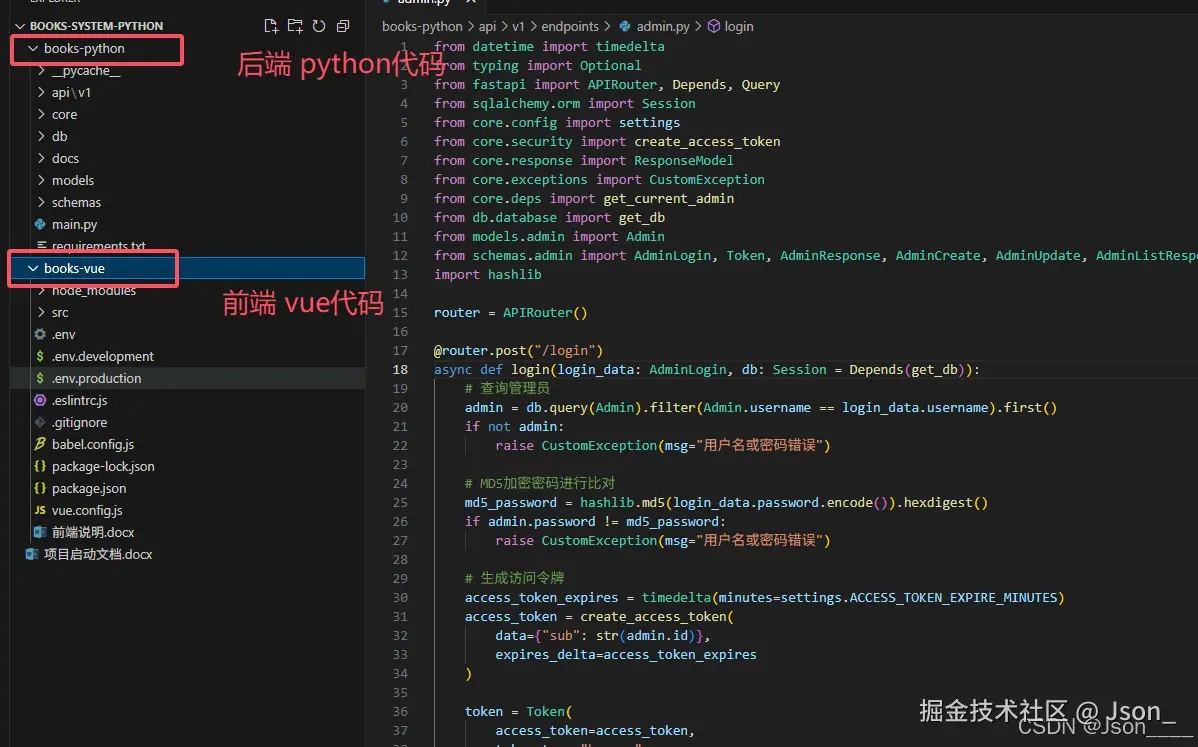1198x747 pixels.
Task: Expand the node_modules folder
Action: point(41,290)
